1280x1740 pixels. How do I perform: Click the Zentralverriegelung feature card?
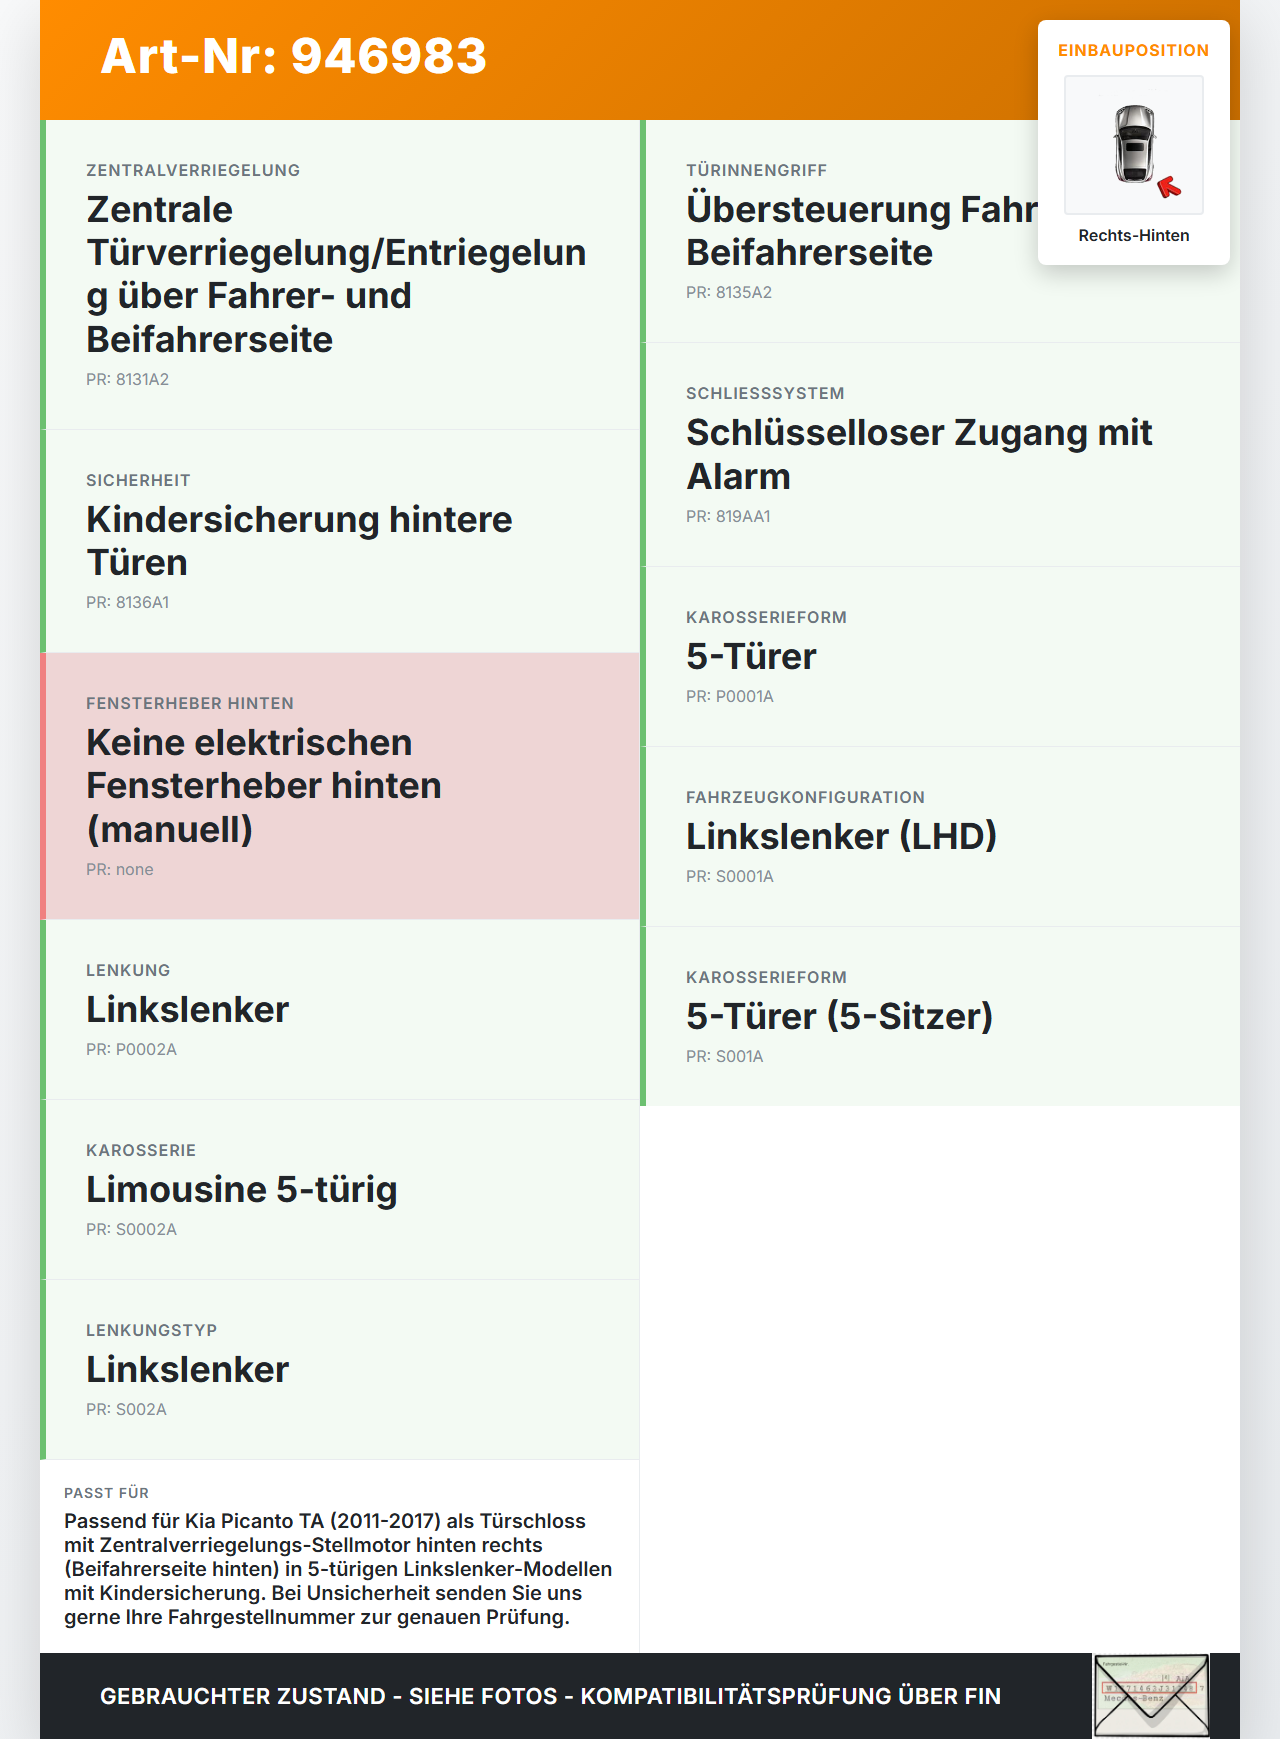click(340, 275)
